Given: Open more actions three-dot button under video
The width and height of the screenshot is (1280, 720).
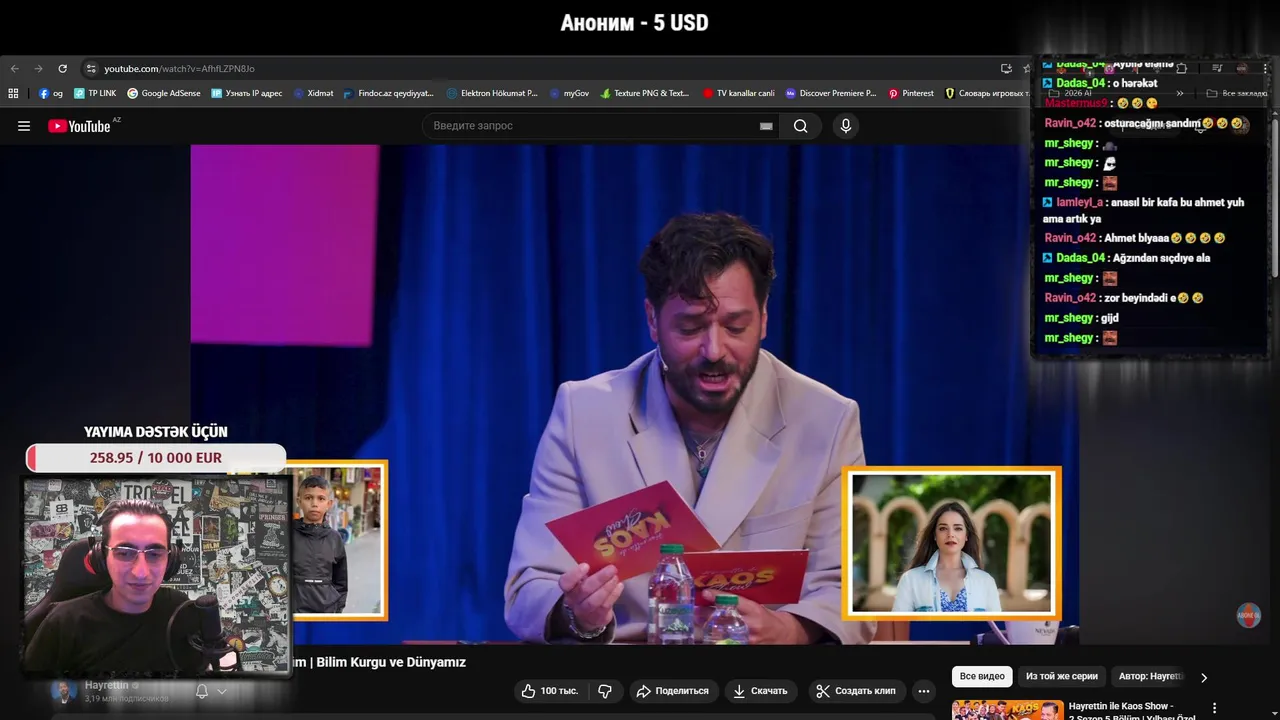Looking at the screenshot, I should click(924, 691).
